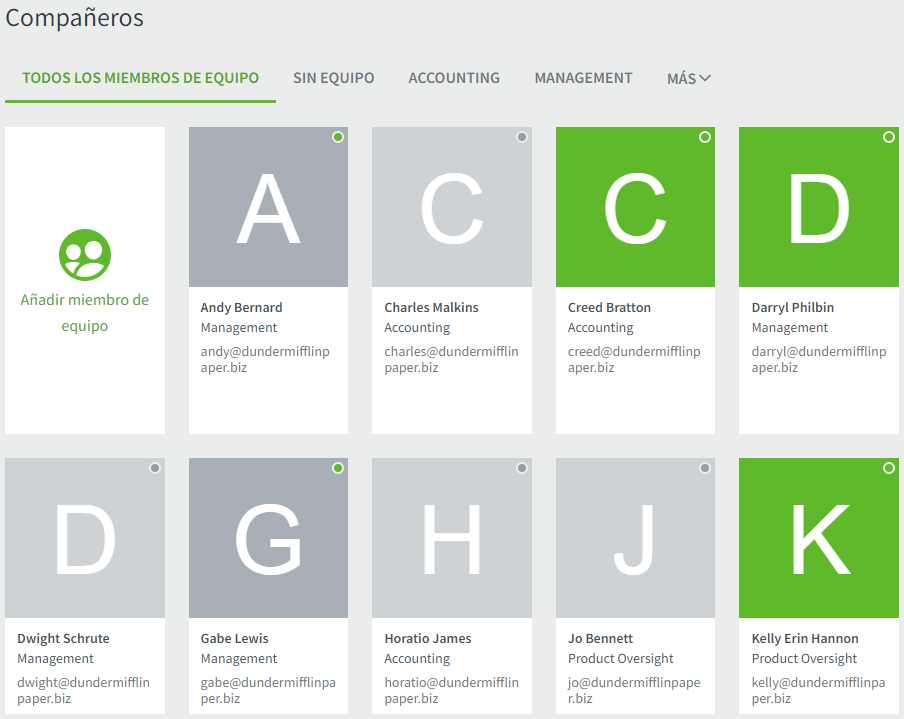Click status dot on Dwight Schrute's card
This screenshot has height=719, width=904.
(155, 468)
